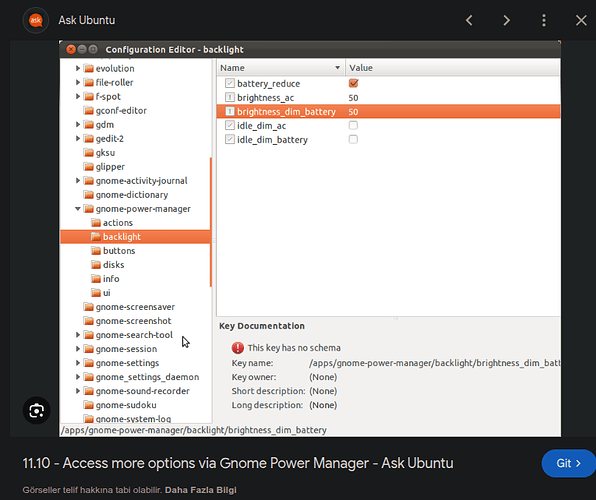Viewport: 596px width, 500px height.
Task: Enable the idle_dim_battery checkbox
Action: click(353, 139)
